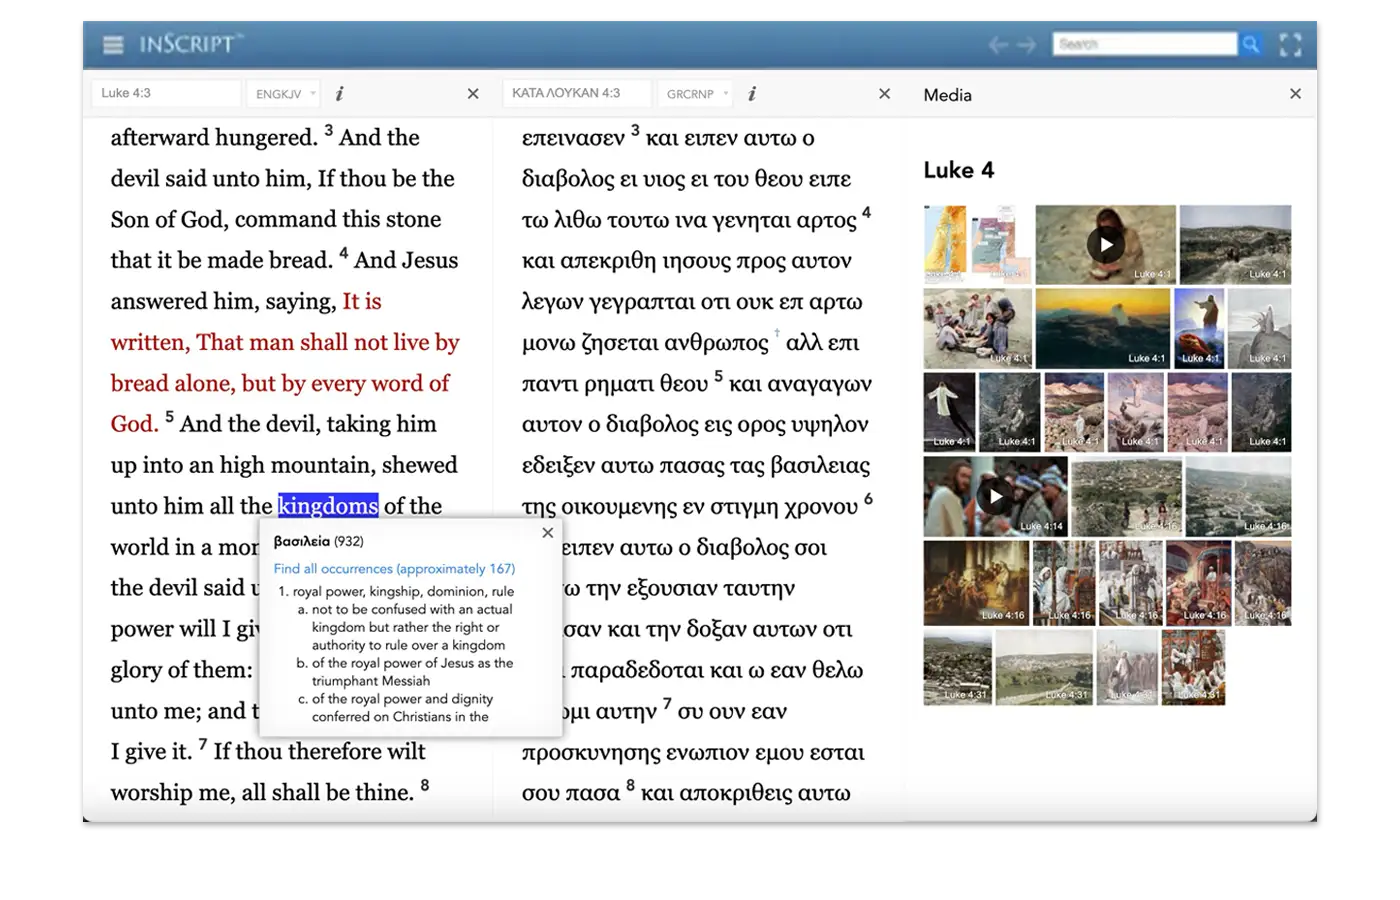Open a Luke 4:31 image thumbnail

(x=958, y=667)
